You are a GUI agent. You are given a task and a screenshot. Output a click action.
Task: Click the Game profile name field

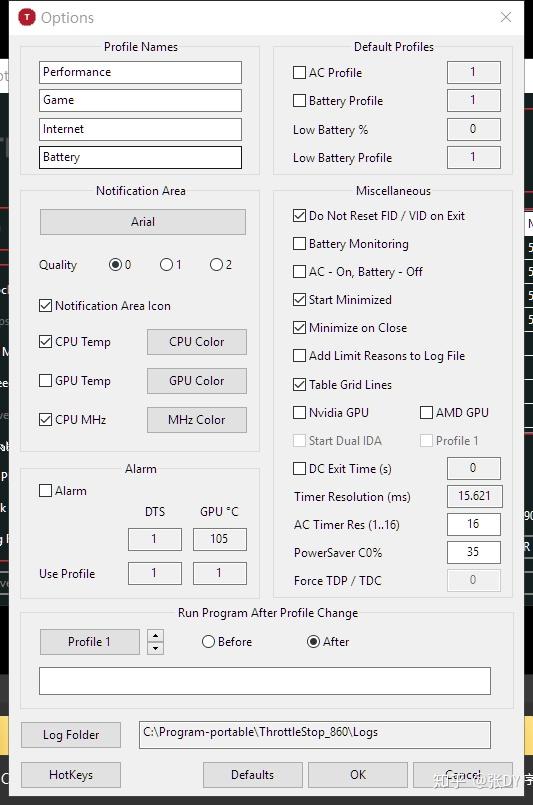tap(140, 101)
